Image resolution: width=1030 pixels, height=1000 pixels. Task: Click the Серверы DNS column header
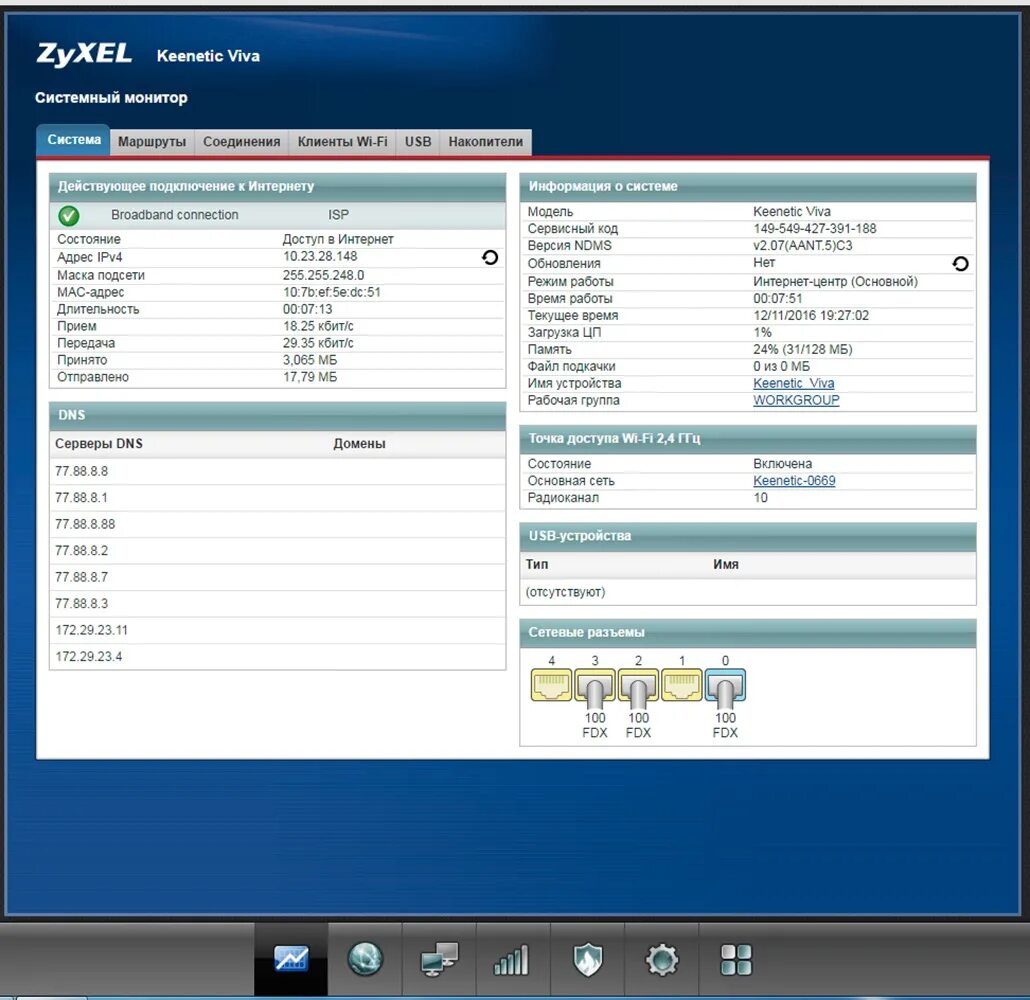[99, 443]
